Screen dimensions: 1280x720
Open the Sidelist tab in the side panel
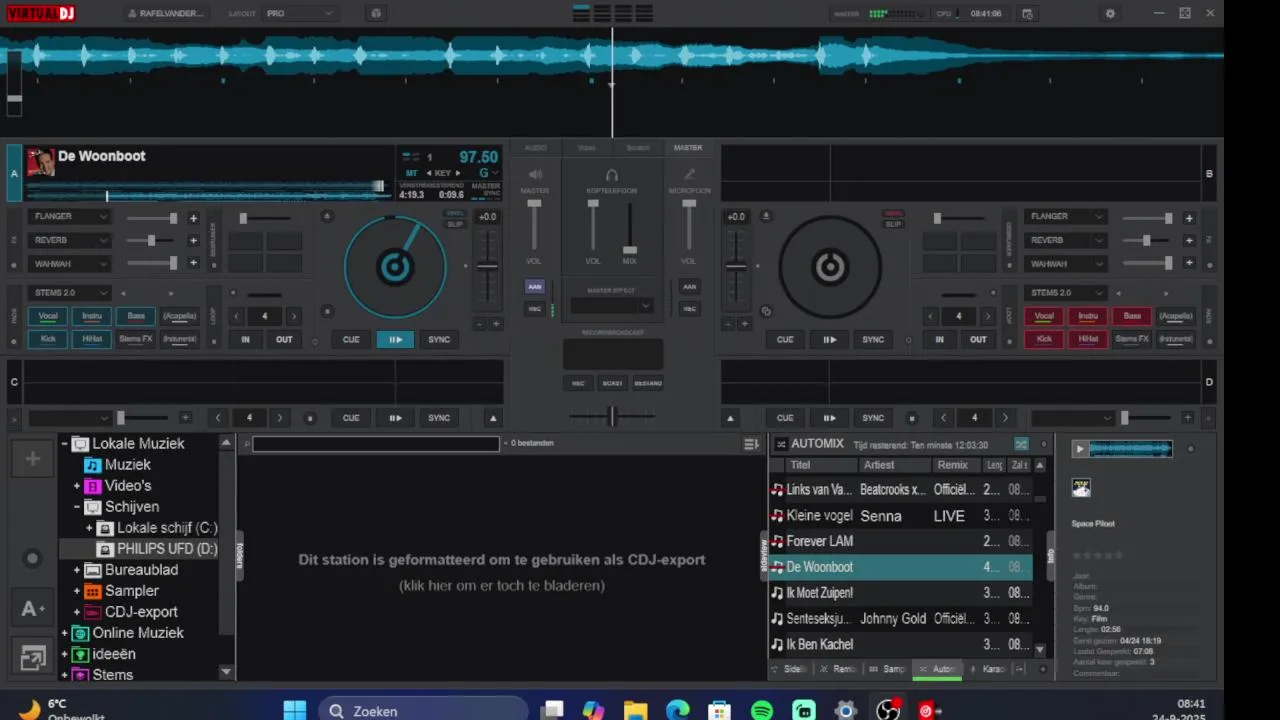[790, 669]
